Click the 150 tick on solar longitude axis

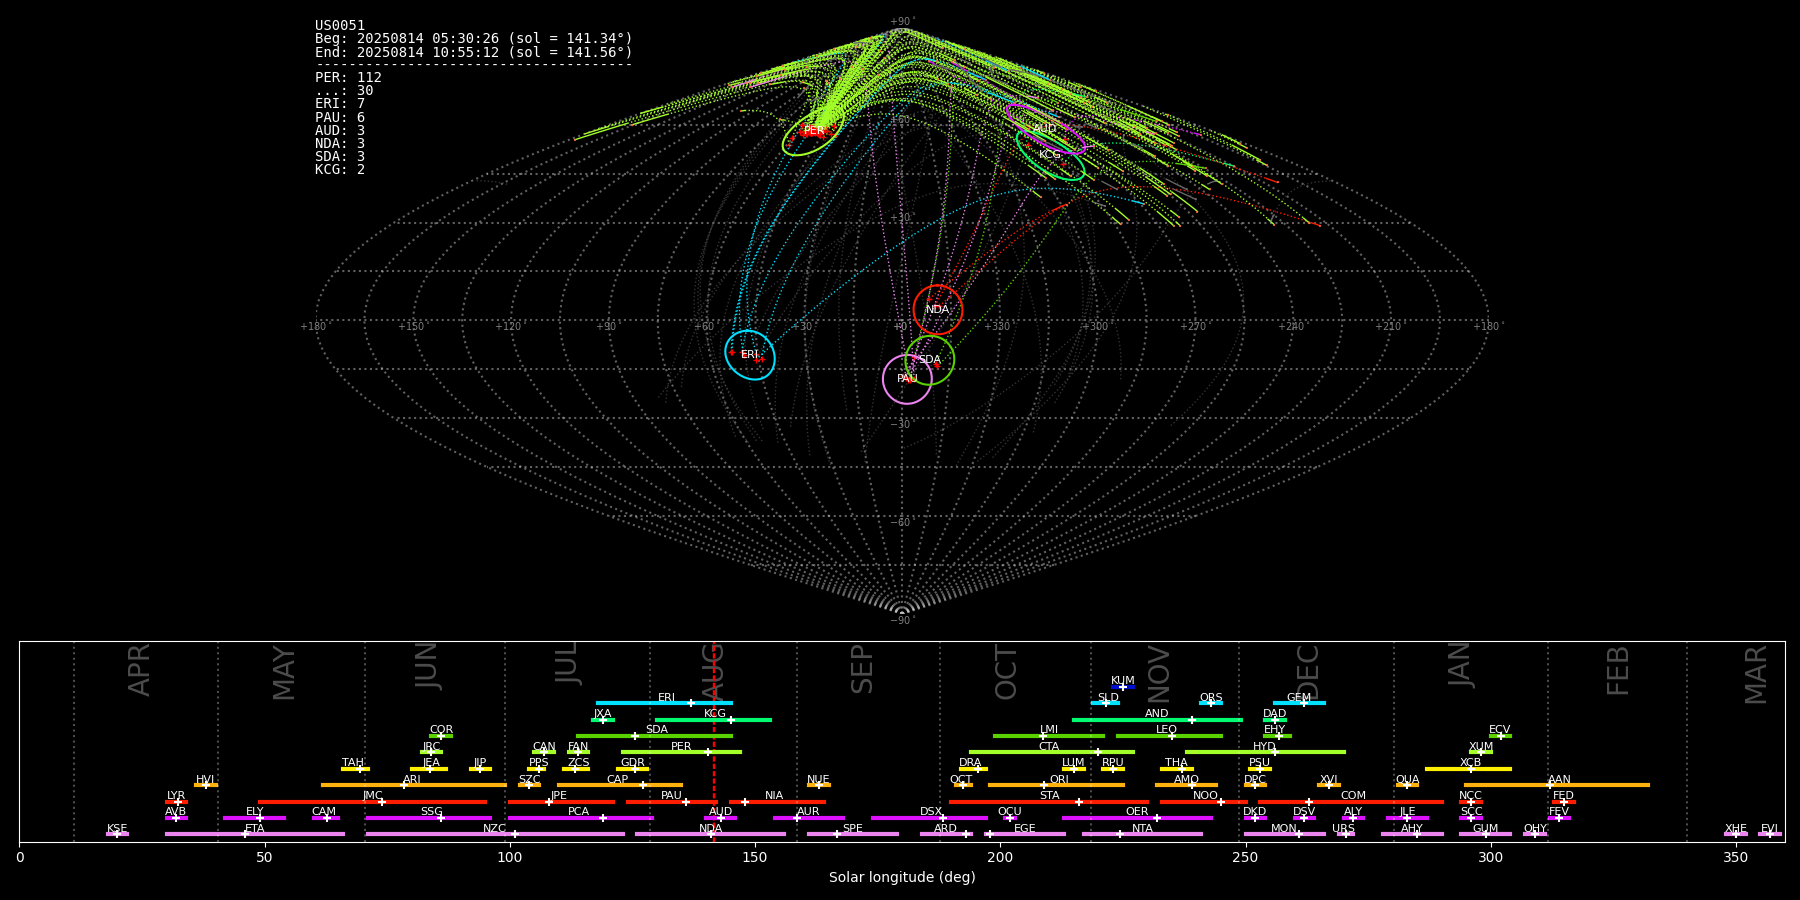tap(755, 857)
